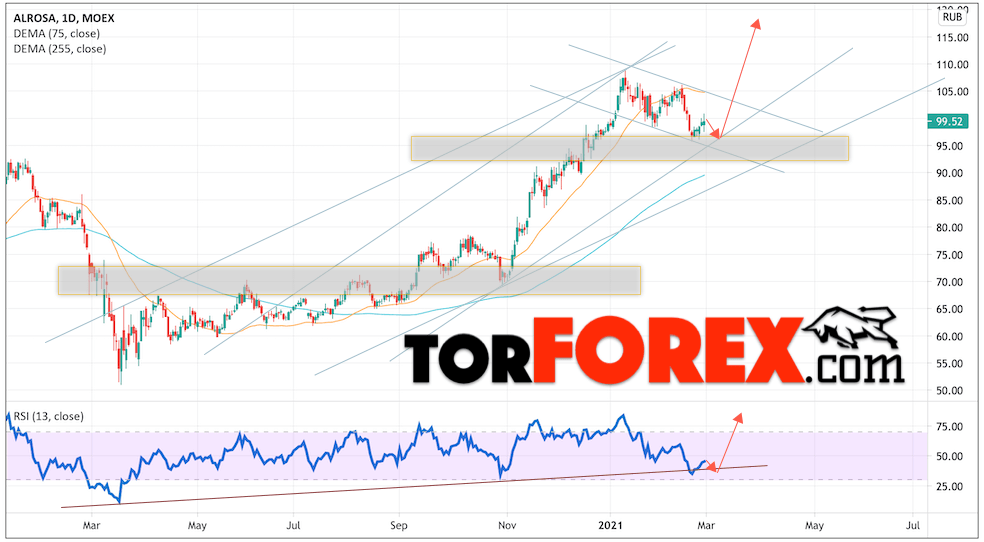Click the Nov label on time axis

(x=506, y=525)
